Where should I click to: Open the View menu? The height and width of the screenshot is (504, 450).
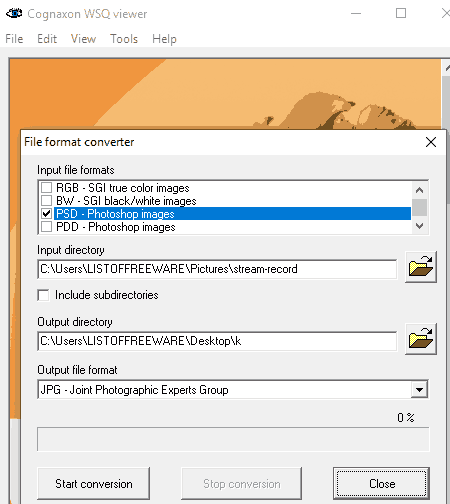[83, 39]
